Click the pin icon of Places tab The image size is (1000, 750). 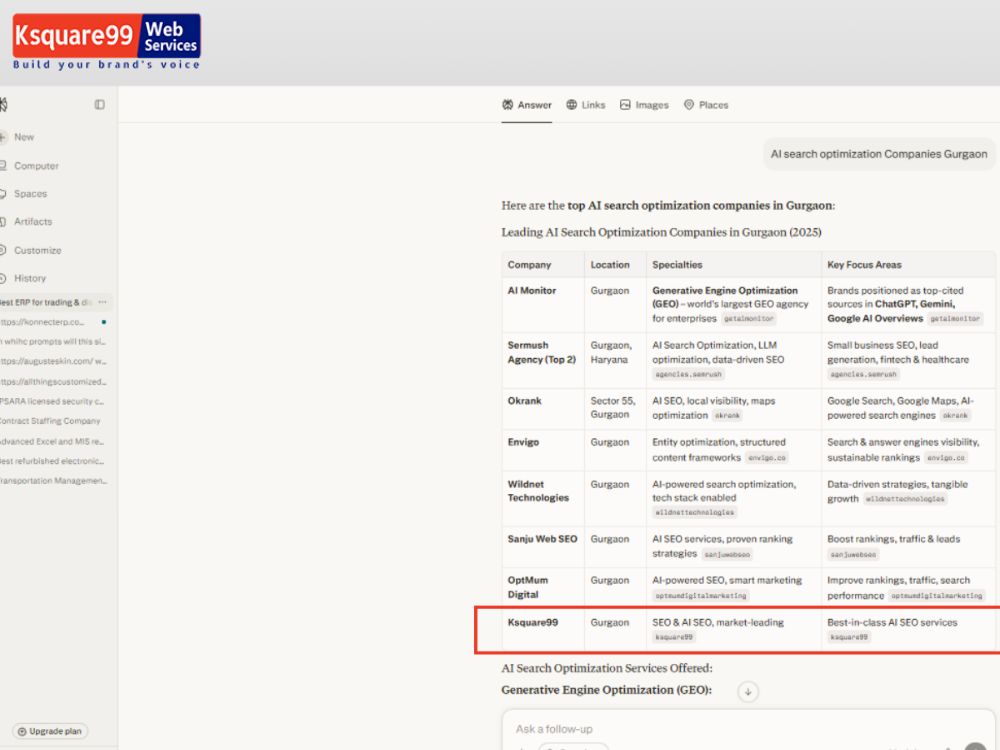pos(689,105)
